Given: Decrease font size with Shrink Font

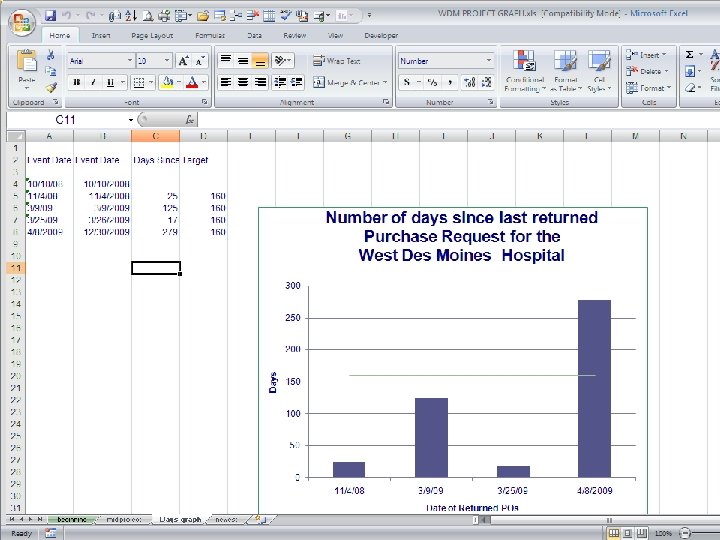Looking at the screenshot, I should 199,61.
